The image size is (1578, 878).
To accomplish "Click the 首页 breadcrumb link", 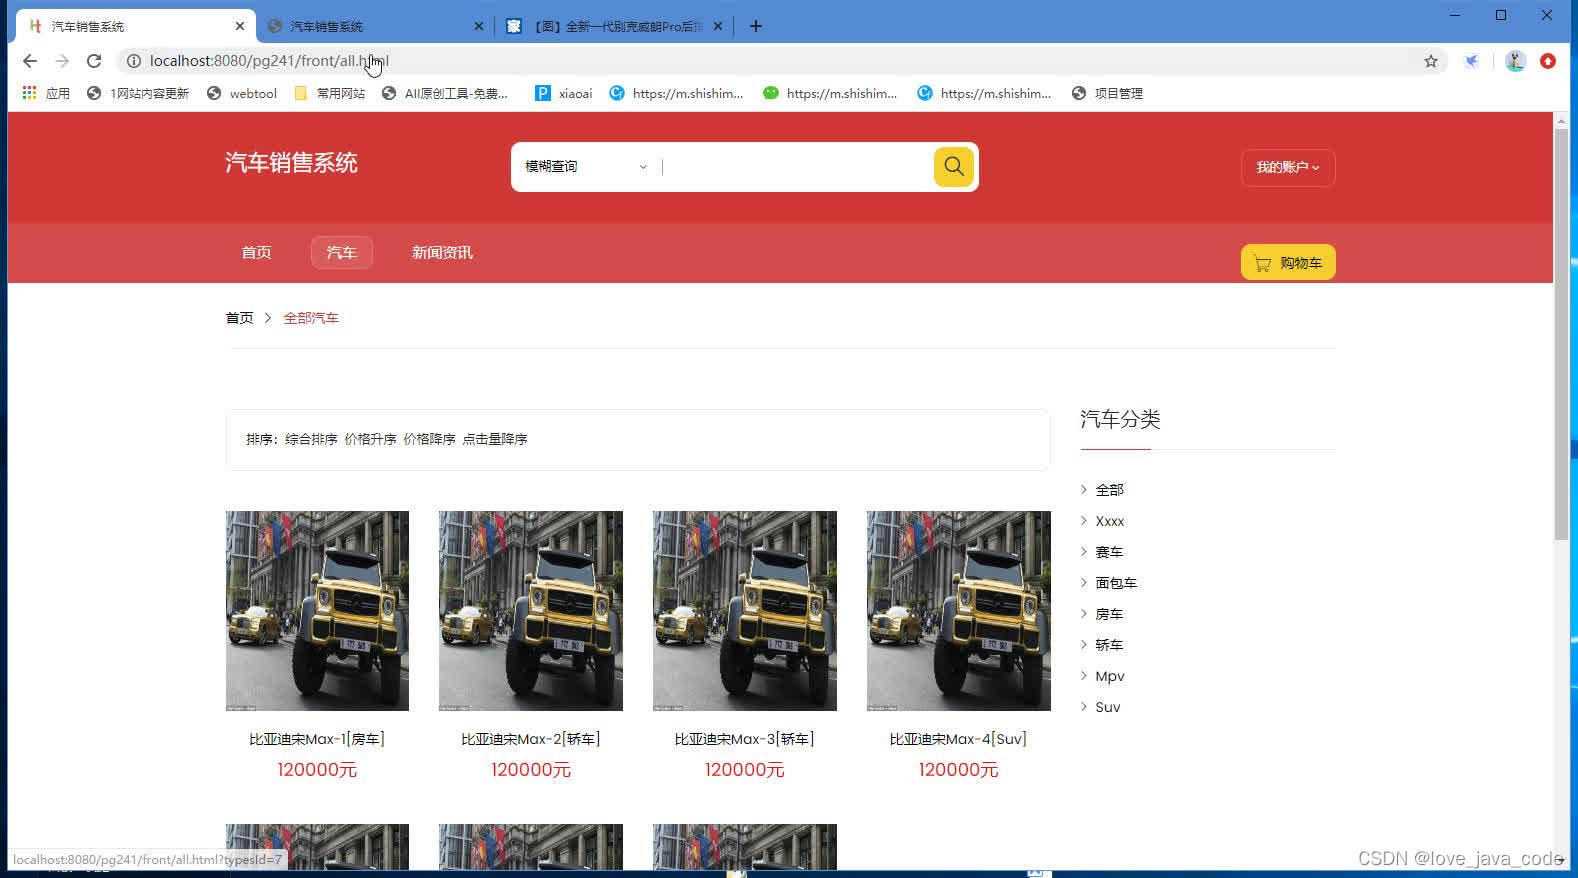I will point(239,318).
